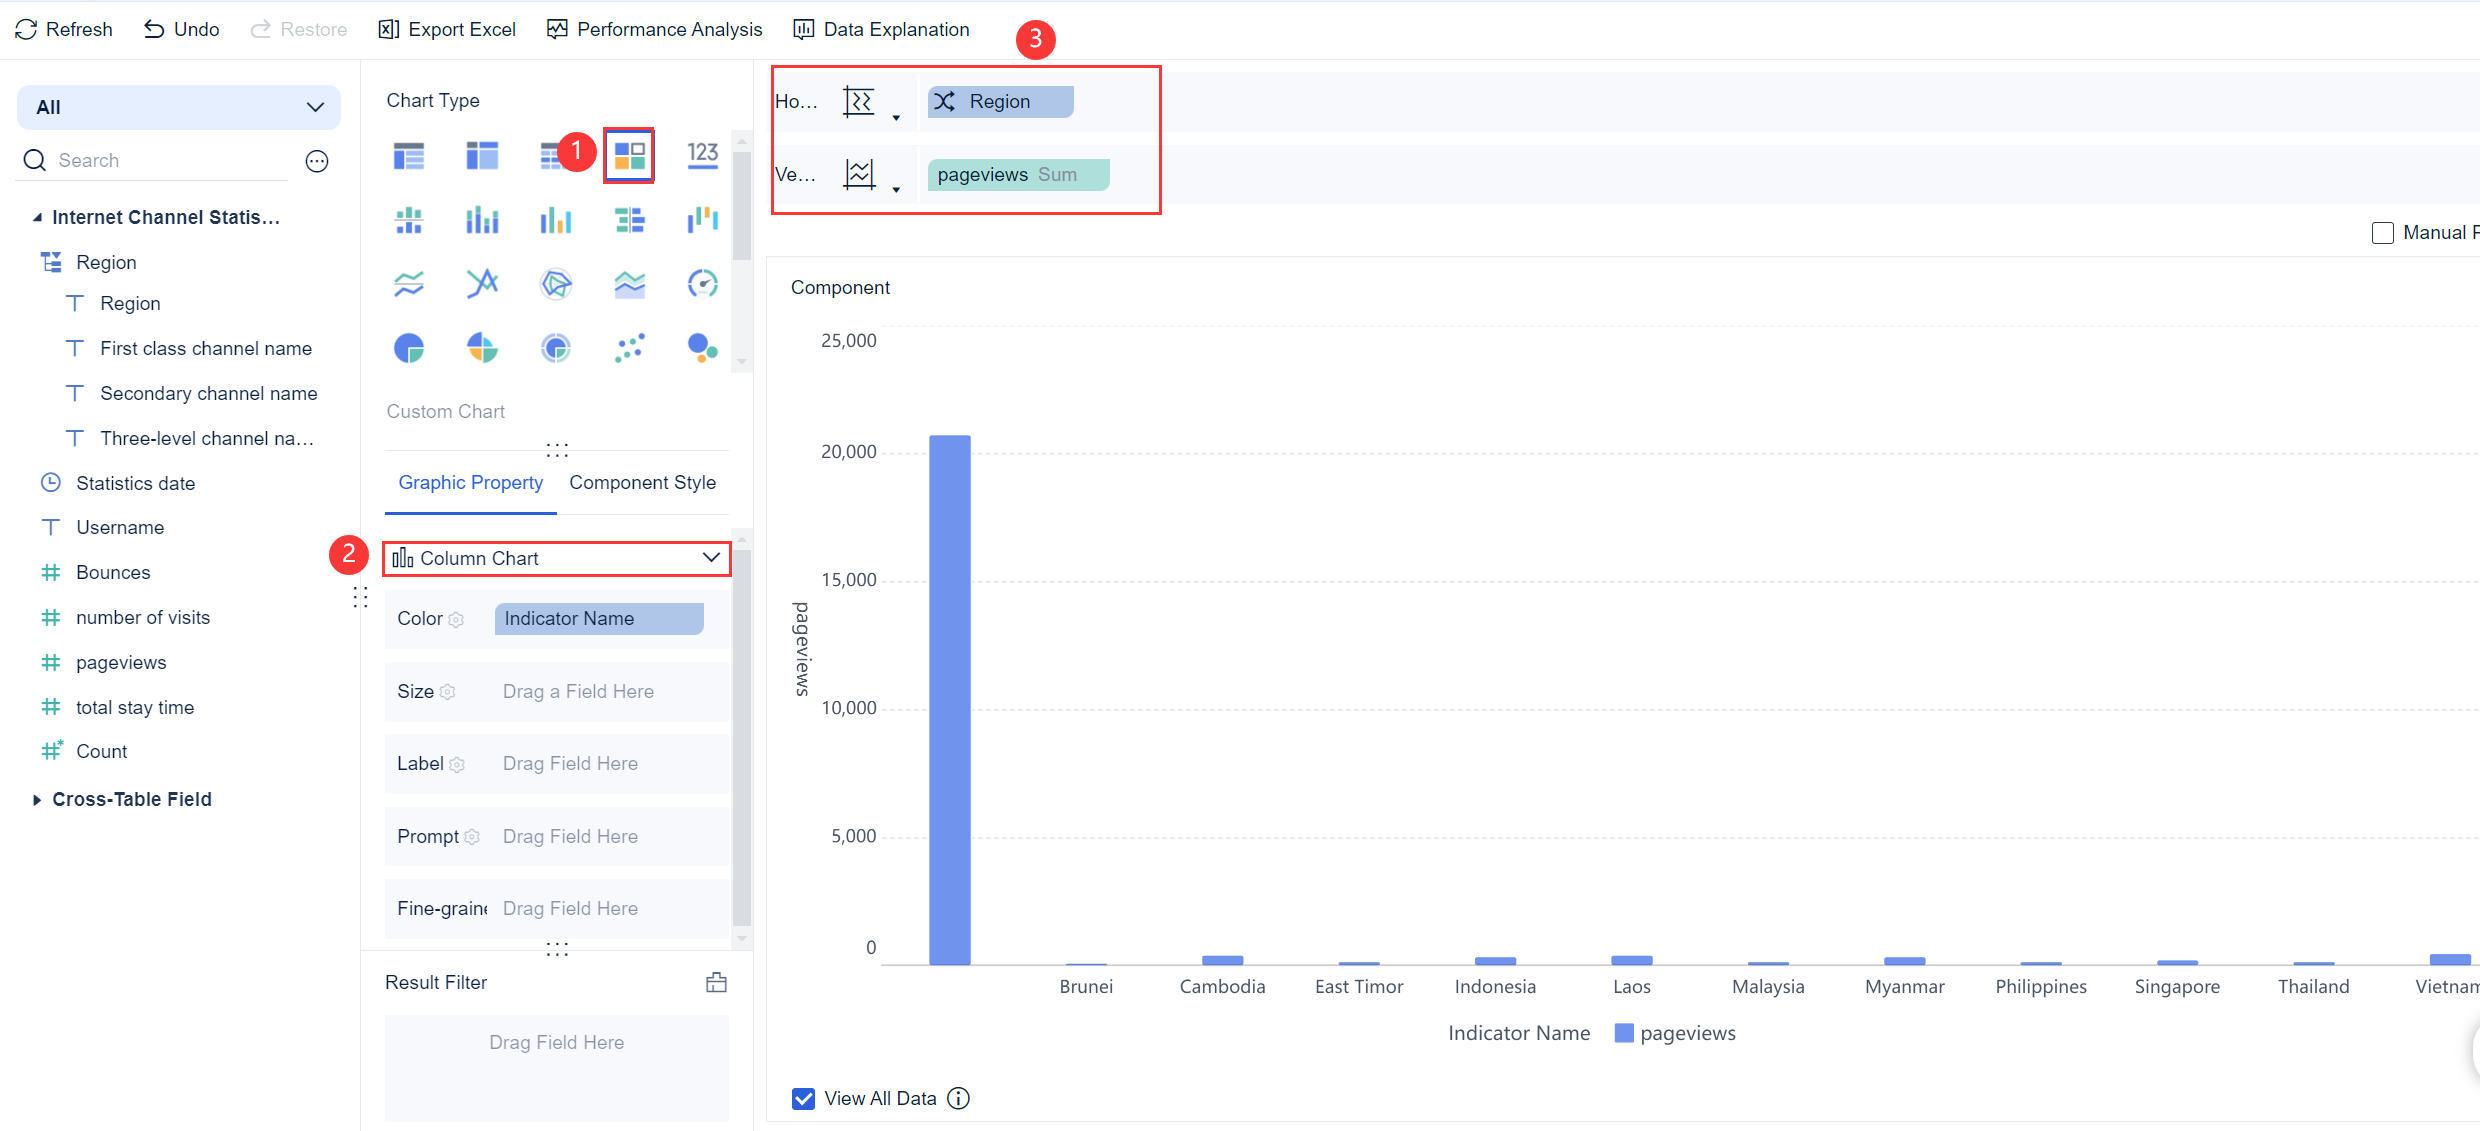Screen dimensions: 2480x1131
Task: Pick the radar chart type icon
Action: (x=556, y=284)
